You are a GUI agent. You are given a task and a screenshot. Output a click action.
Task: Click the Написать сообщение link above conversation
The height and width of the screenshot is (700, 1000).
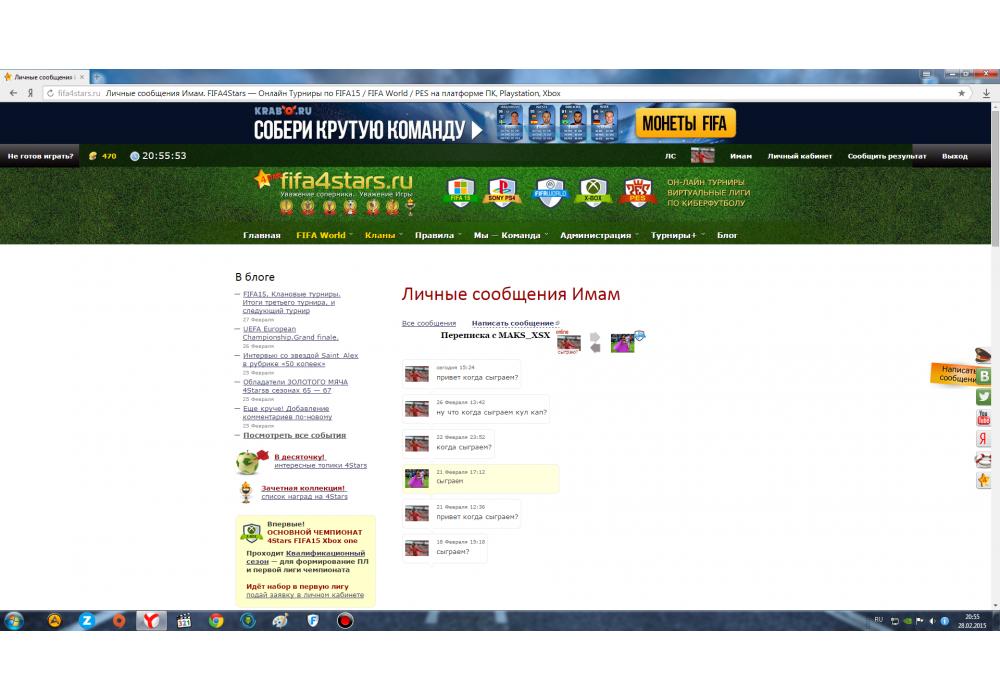512,324
